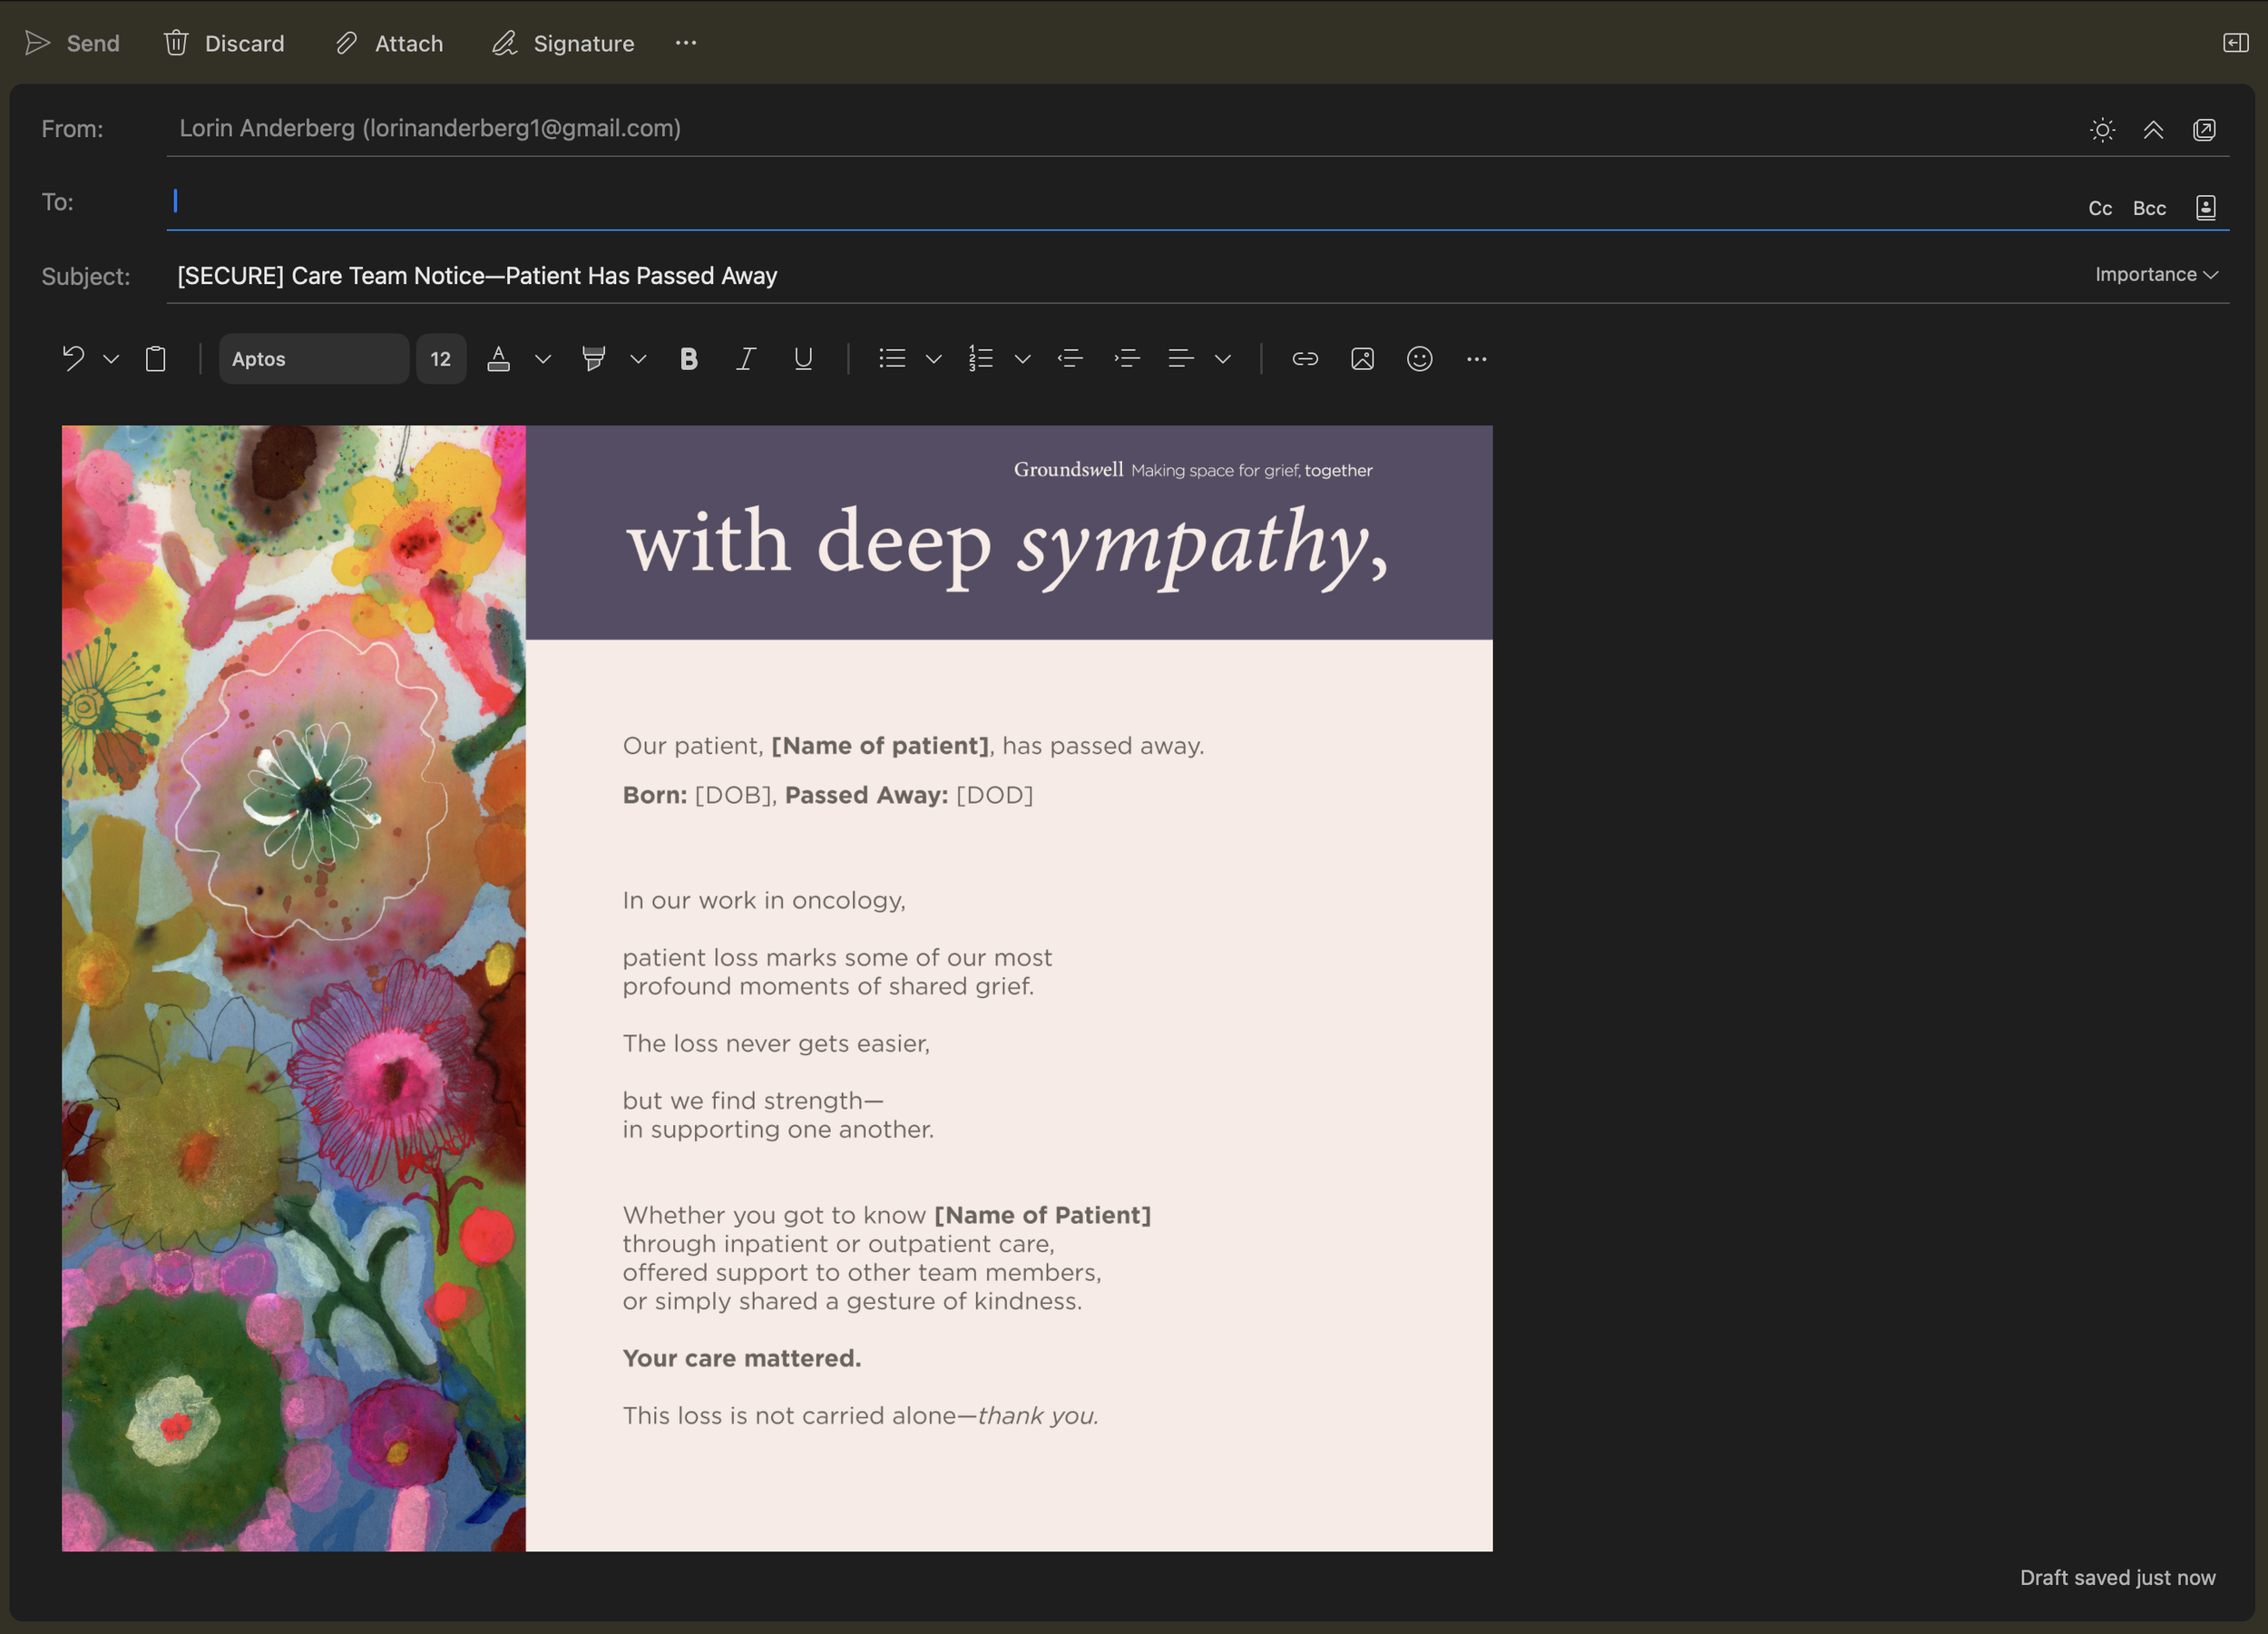This screenshot has width=2268, height=1634.
Task: Click the "[DOB]" placeholder
Action: (x=733, y=795)
